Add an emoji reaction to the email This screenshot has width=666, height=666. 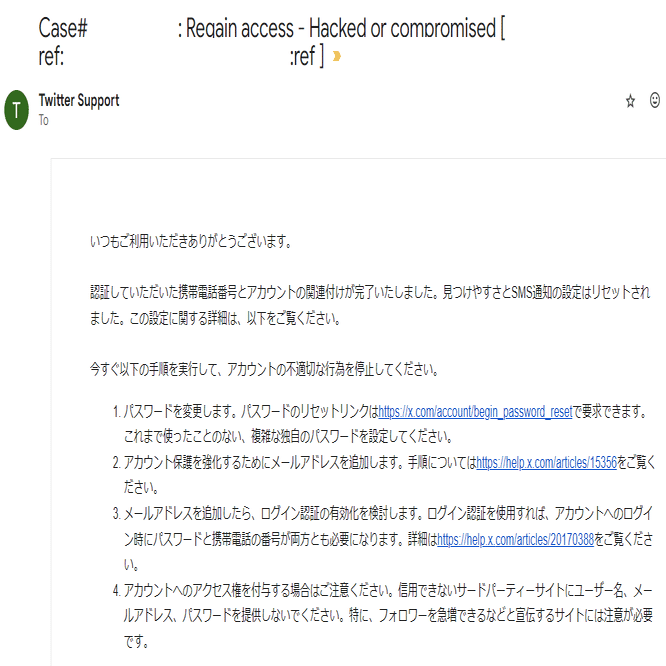point(655,101)
